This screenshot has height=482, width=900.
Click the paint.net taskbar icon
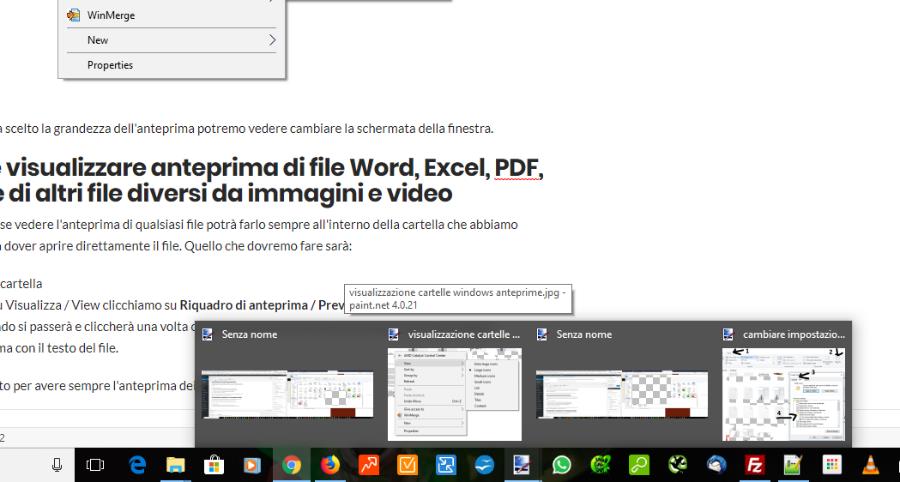[522, 464]
